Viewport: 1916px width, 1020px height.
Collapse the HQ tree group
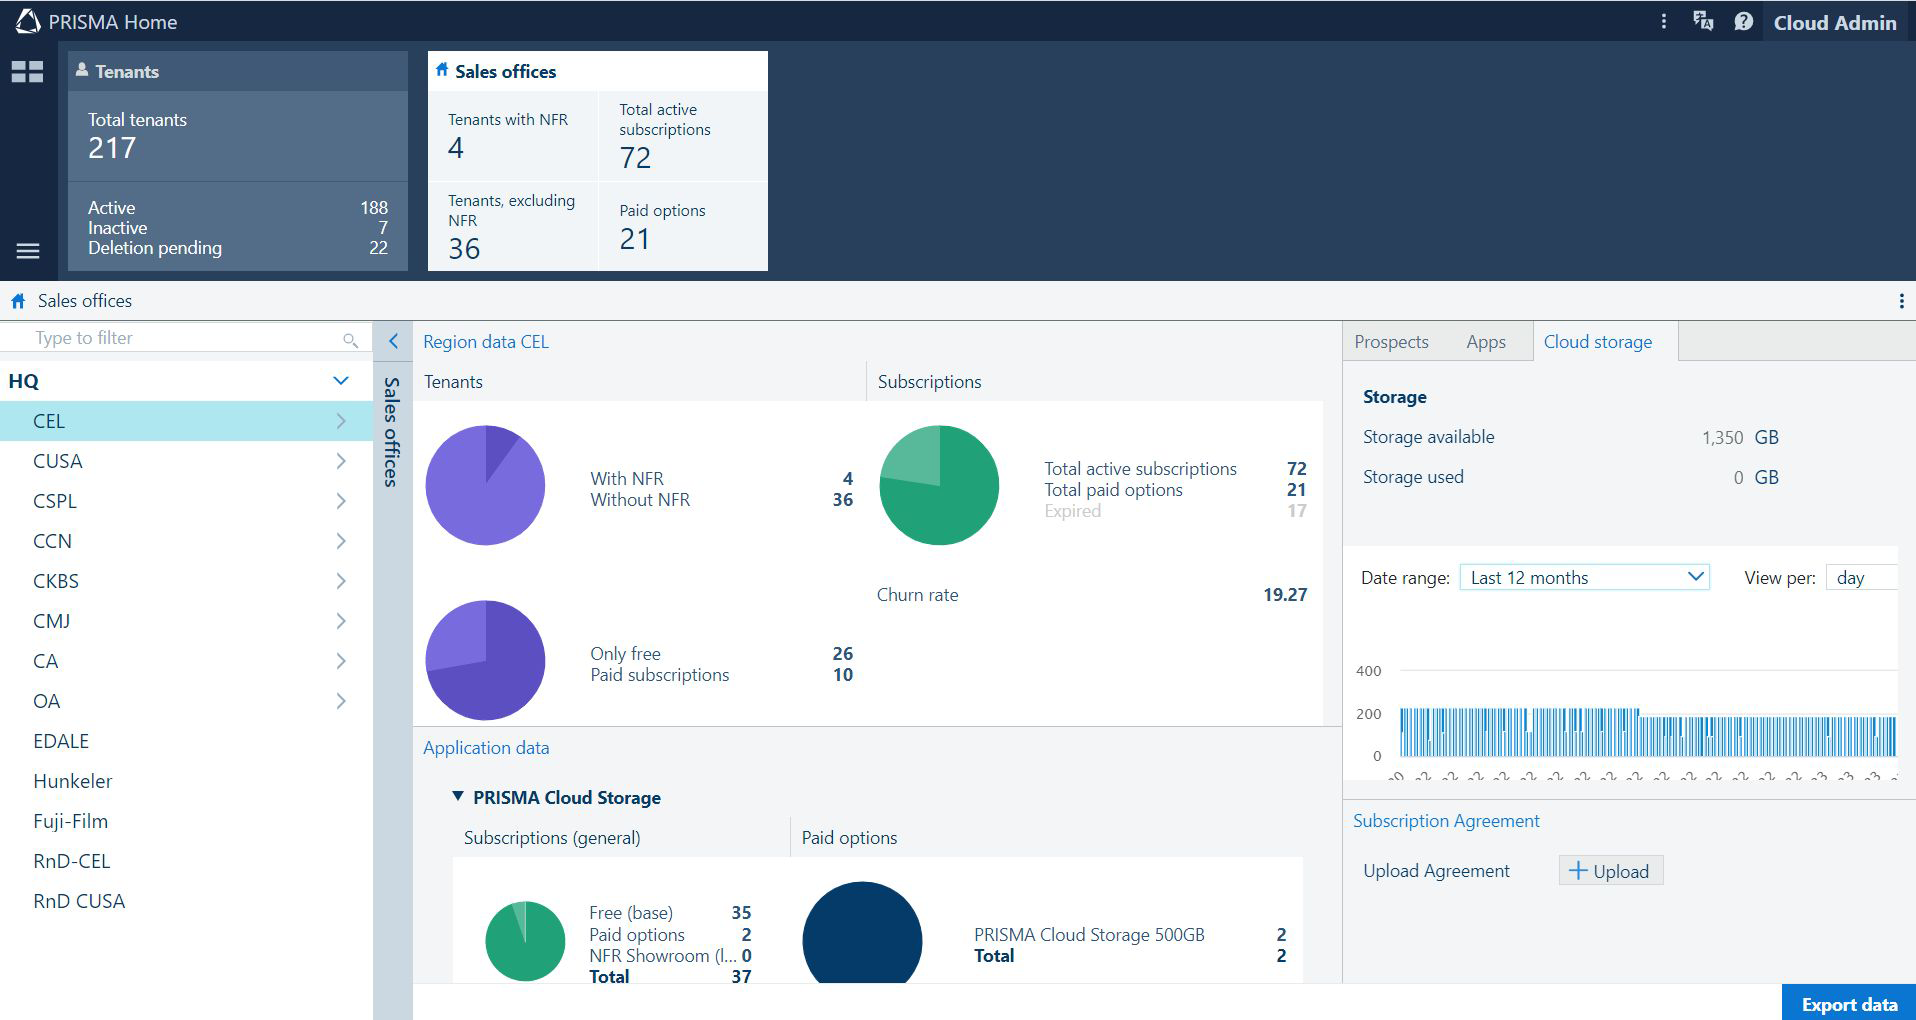click(x=340, y=381)
